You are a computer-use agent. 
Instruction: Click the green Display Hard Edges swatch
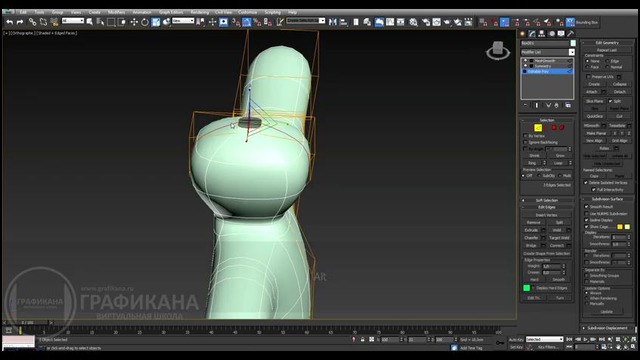tap(527, 288)
